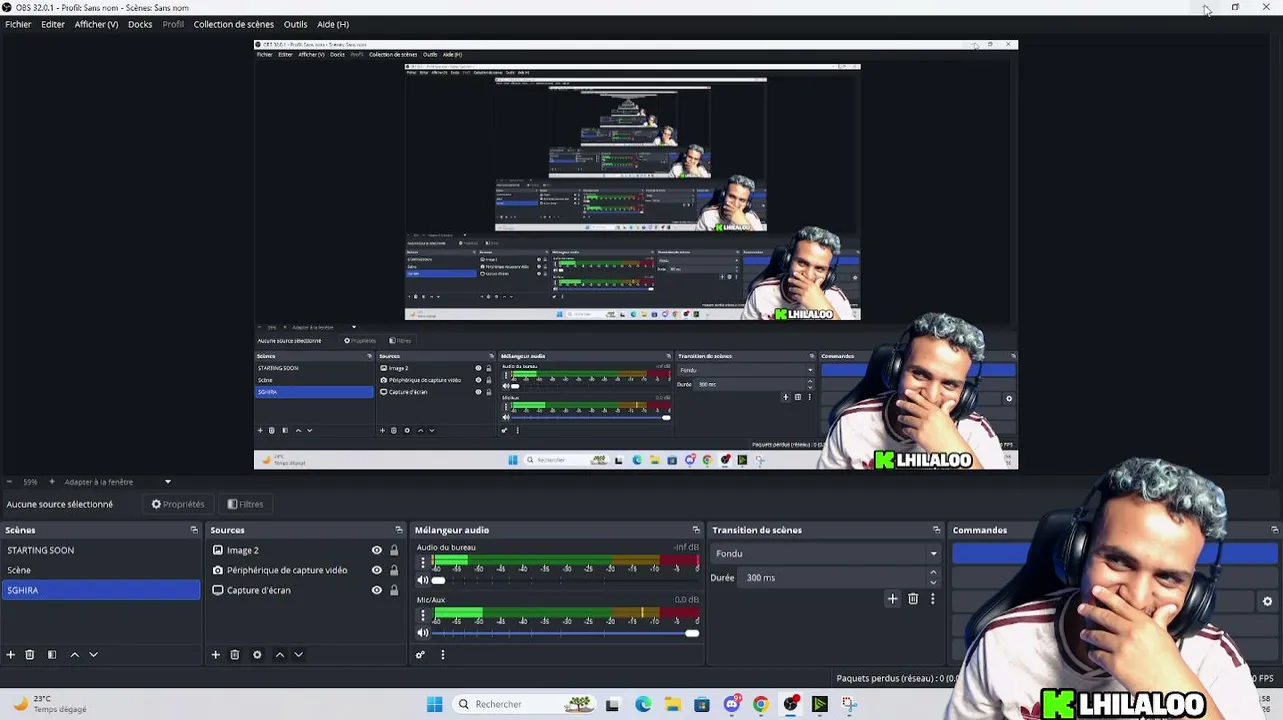1283x720 pixels.
Task: Add a scene transition with plus icon
Action: coord(893,599)
